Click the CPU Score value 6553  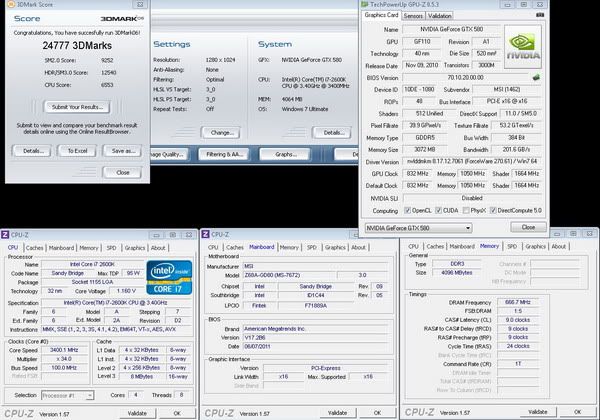pyautogui.click(x=107, y=85)
